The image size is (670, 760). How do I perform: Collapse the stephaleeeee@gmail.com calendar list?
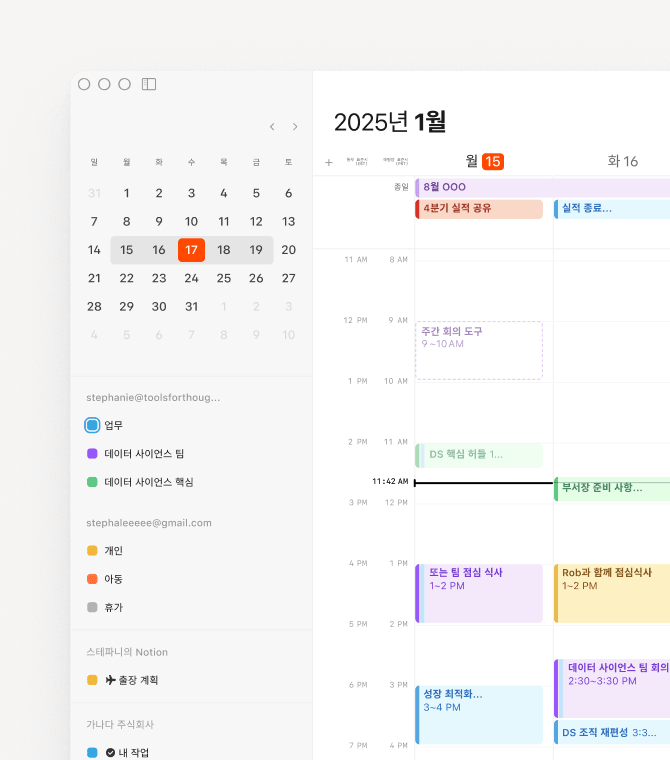click(x=148, y=522)
